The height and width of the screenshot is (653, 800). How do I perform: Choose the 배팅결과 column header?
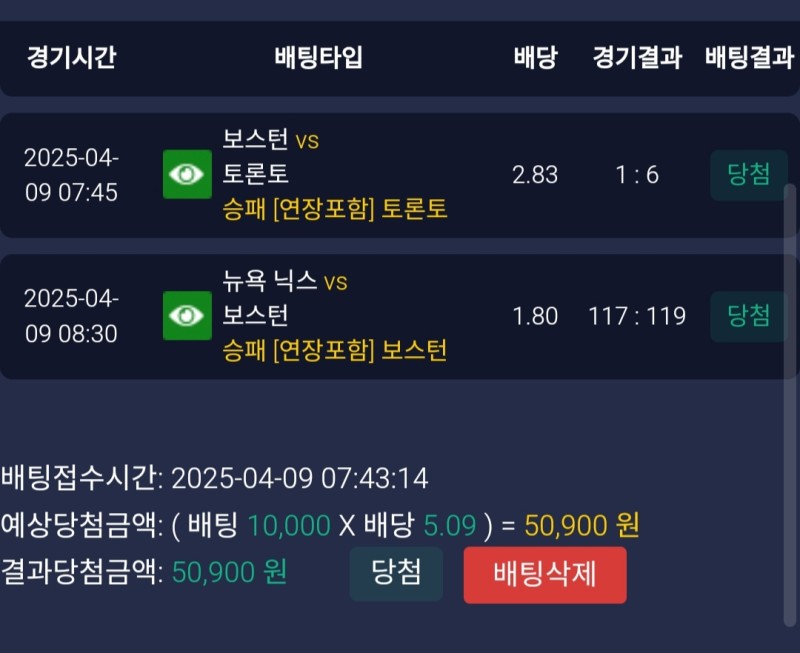(749, 57)
